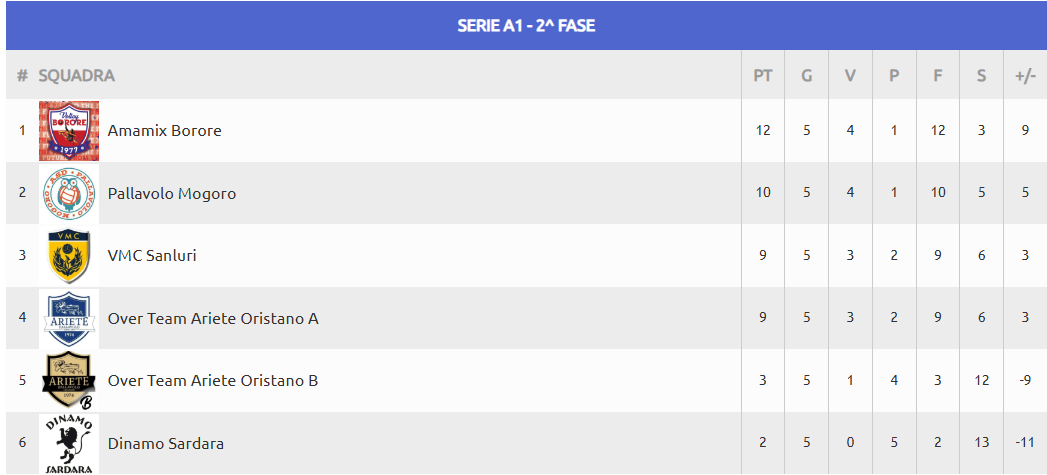Click the Pallavolo Mogoro owl logo
The width and height of the screenshot is (1047, 475).
click(69, 194)
